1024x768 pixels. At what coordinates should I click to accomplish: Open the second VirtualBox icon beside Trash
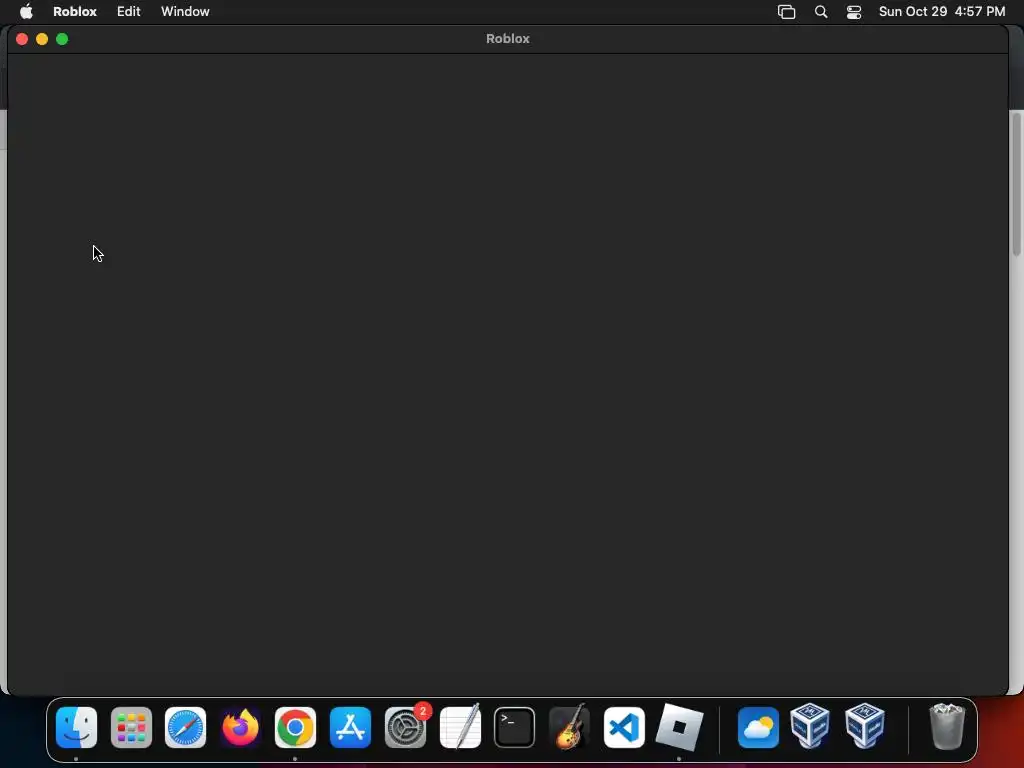pyautogui.click(x=865, y=725)
